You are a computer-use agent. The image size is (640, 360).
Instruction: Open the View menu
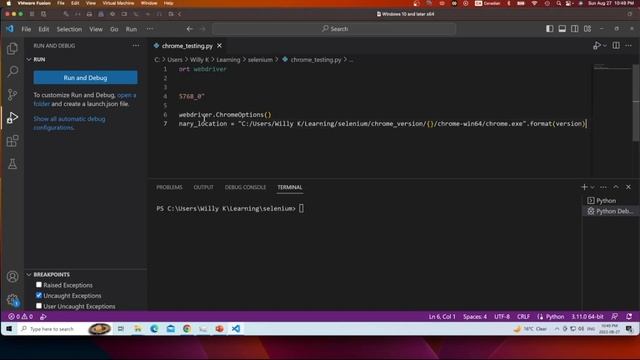click(96, 29)
